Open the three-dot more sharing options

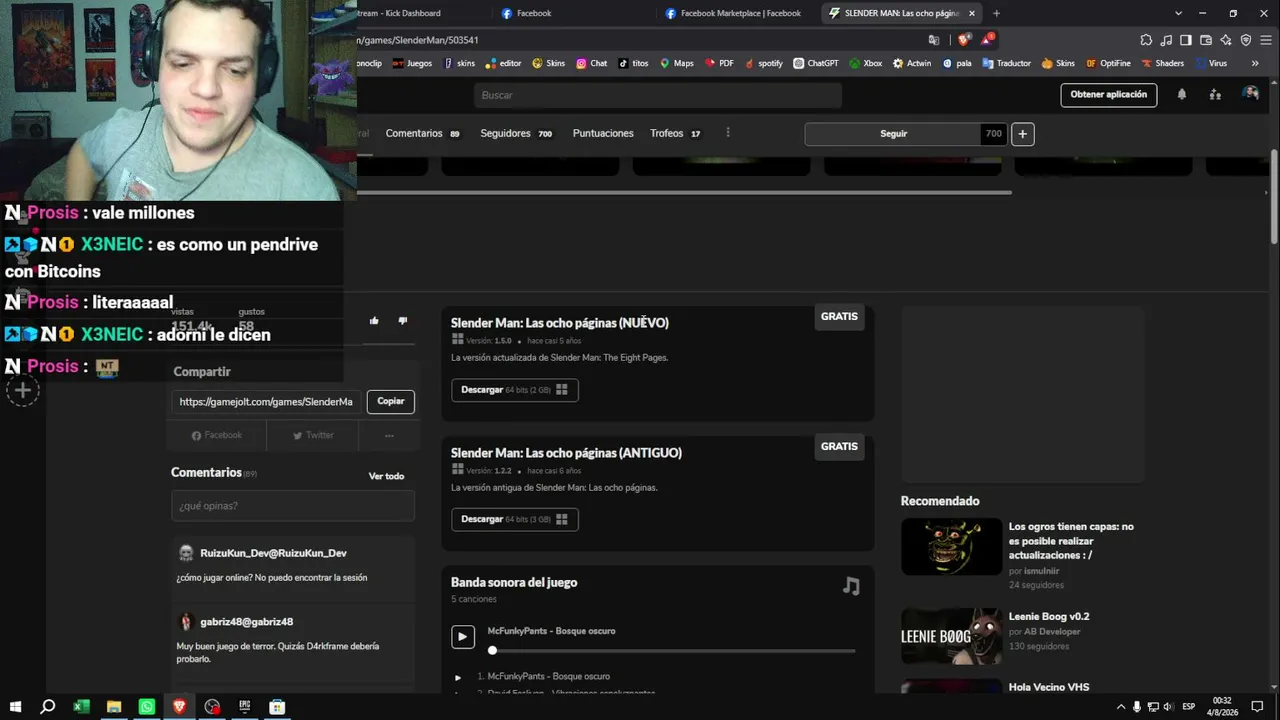coord(389,435)
